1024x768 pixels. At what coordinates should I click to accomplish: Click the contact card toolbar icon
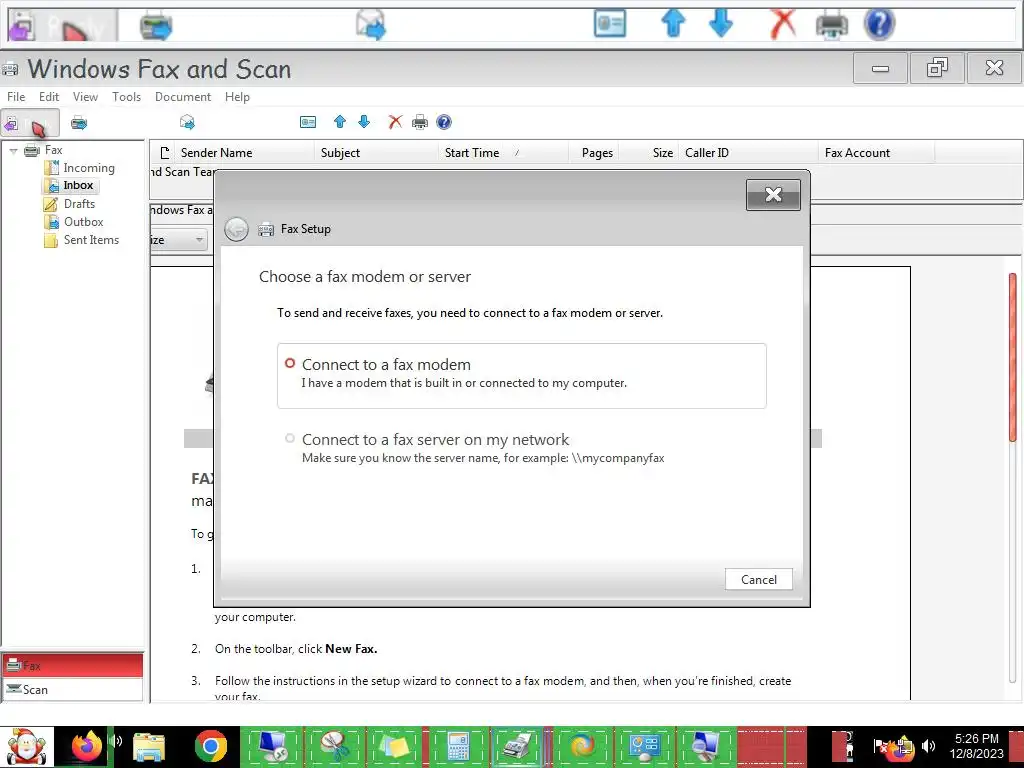(x=308, y=122)
